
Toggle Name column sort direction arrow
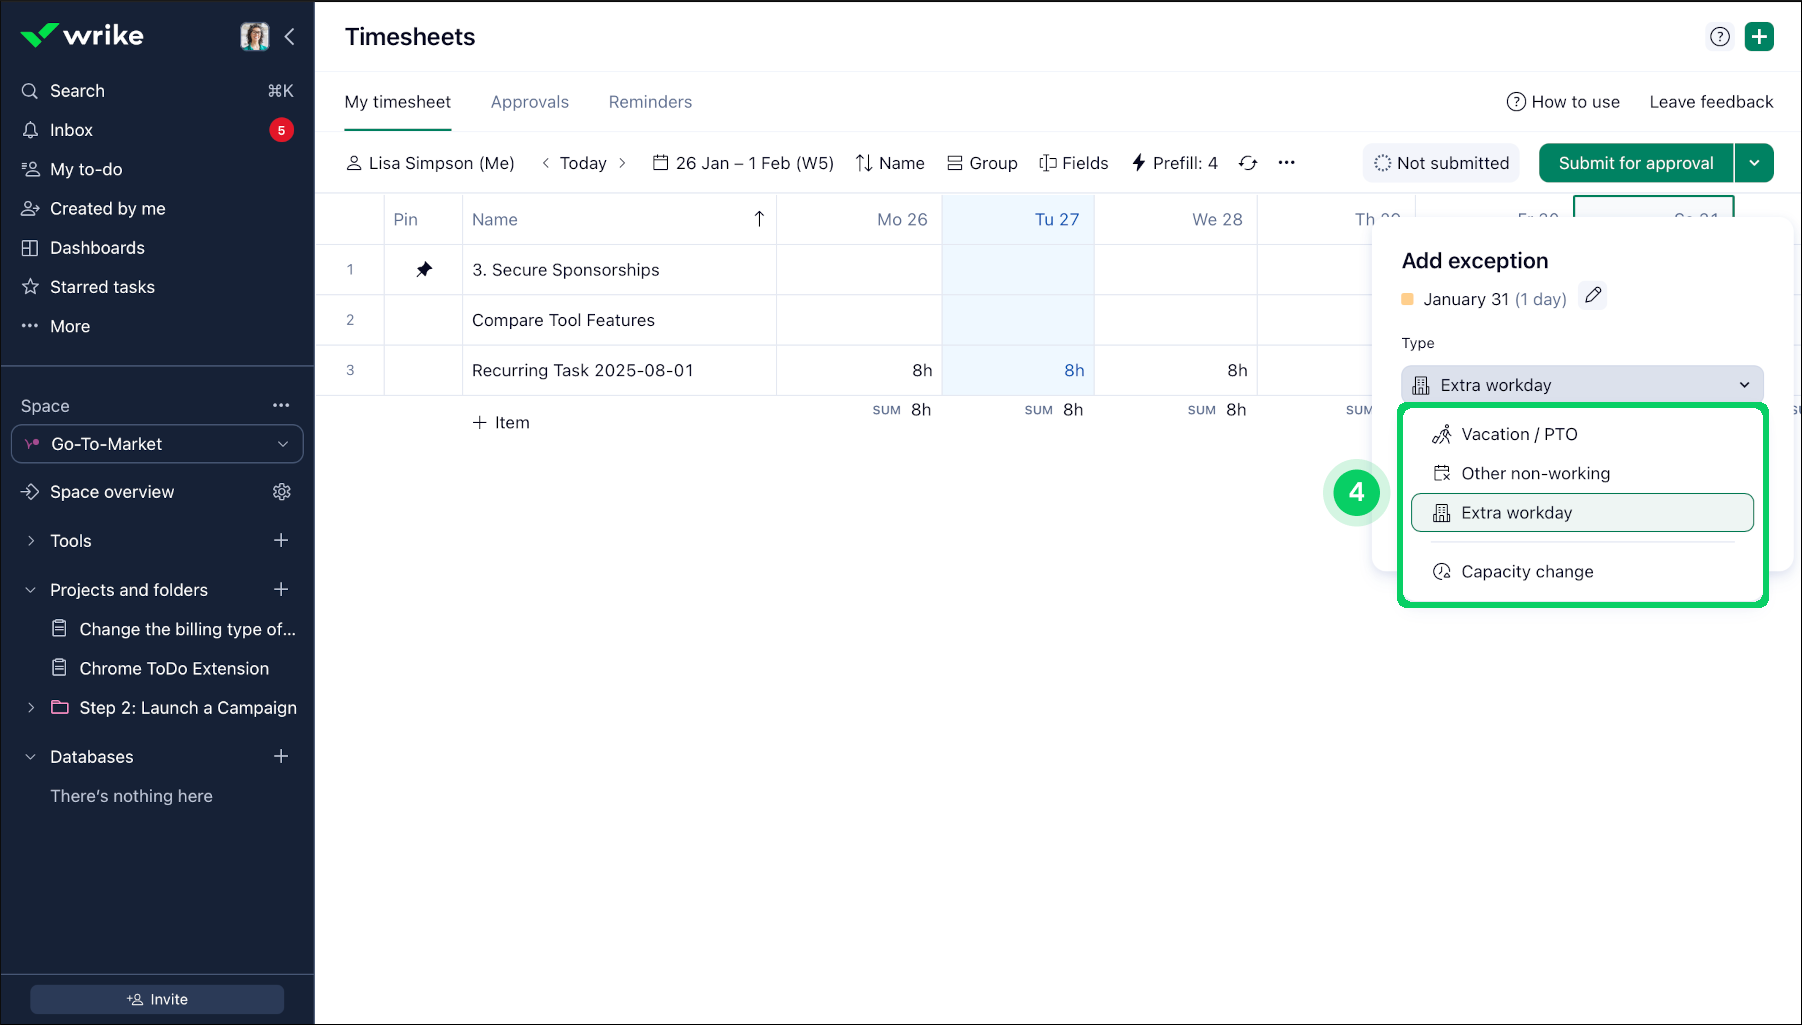[759, 219]
